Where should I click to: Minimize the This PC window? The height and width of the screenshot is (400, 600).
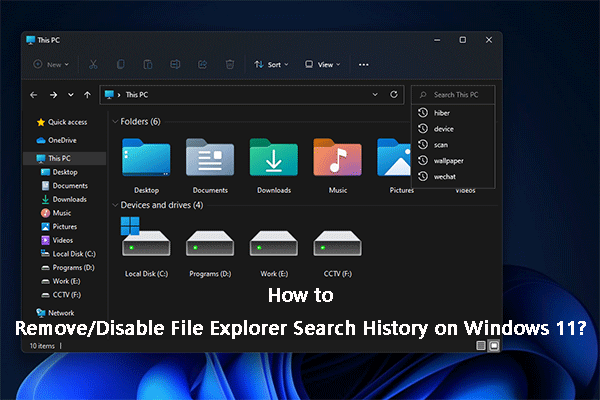pos(437,40)
